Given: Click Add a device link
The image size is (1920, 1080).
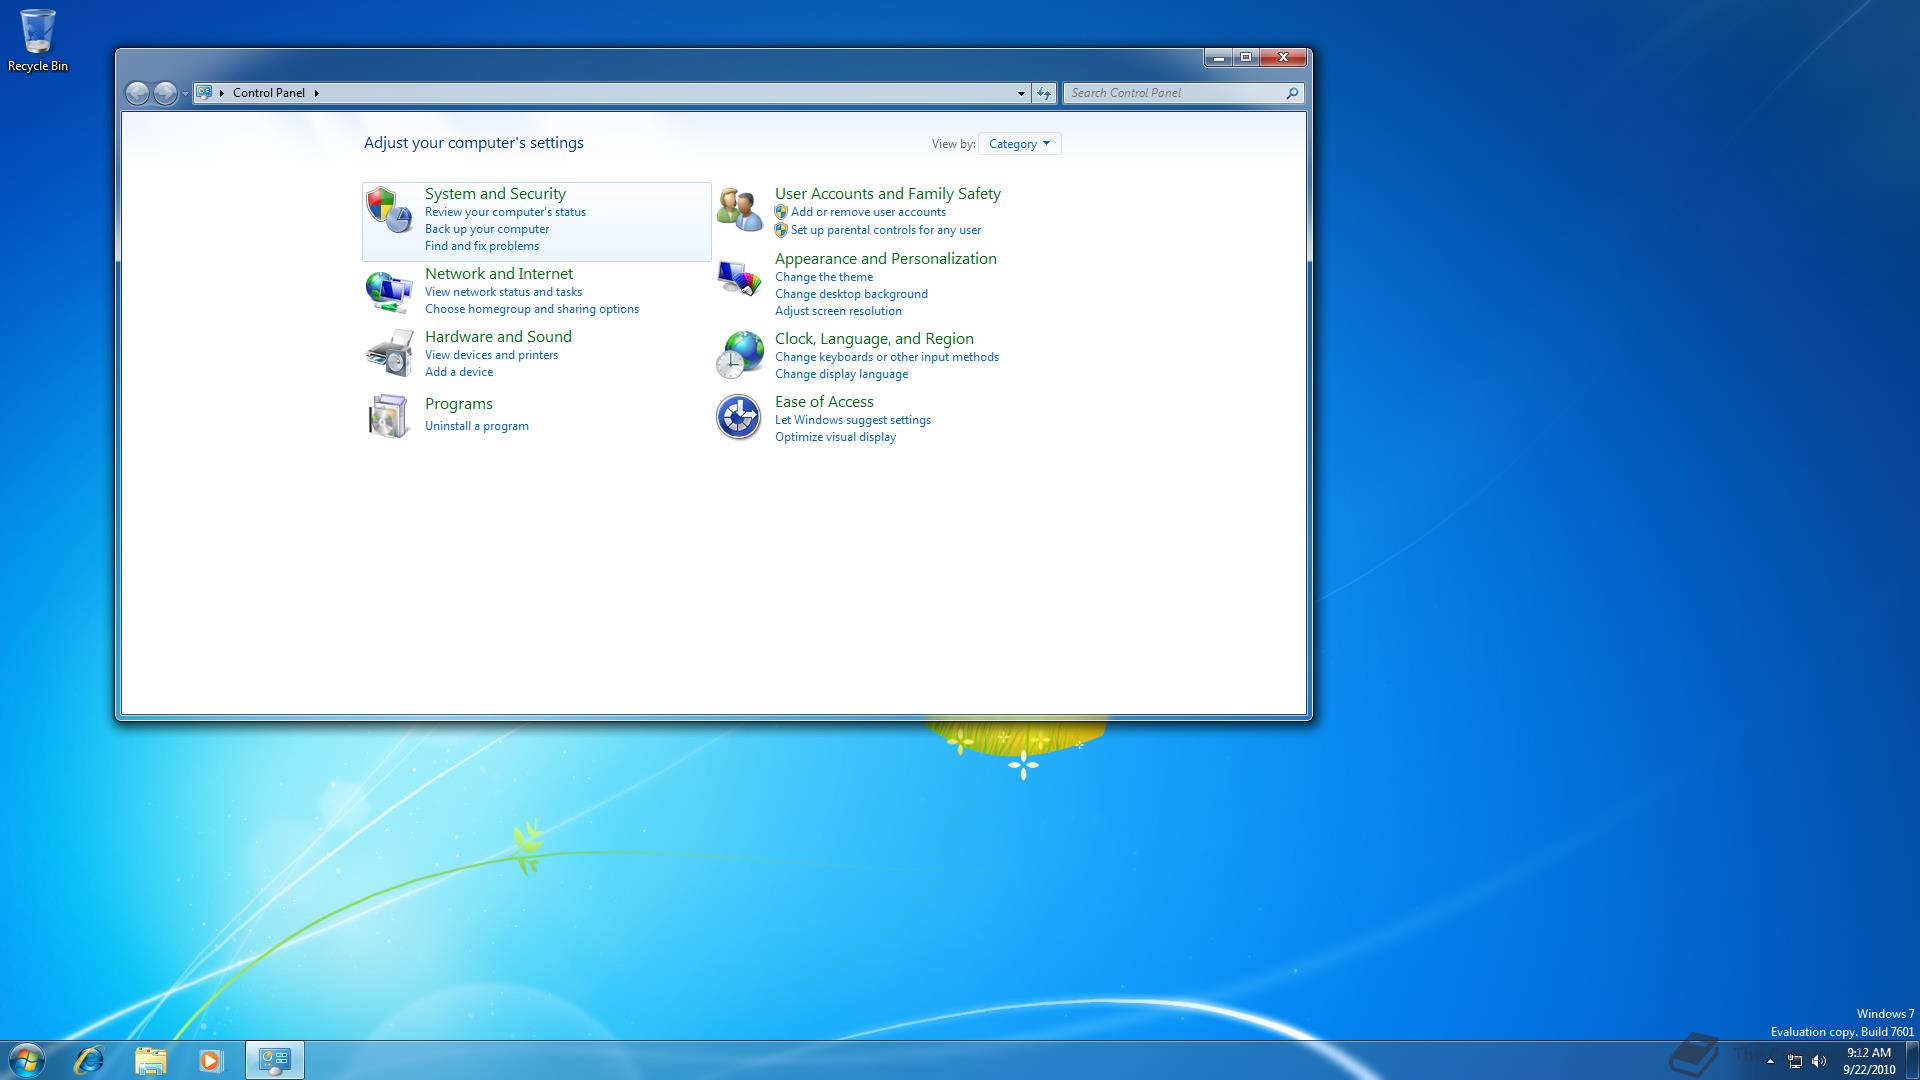Looking at the screenshot, I should (459, 372).
